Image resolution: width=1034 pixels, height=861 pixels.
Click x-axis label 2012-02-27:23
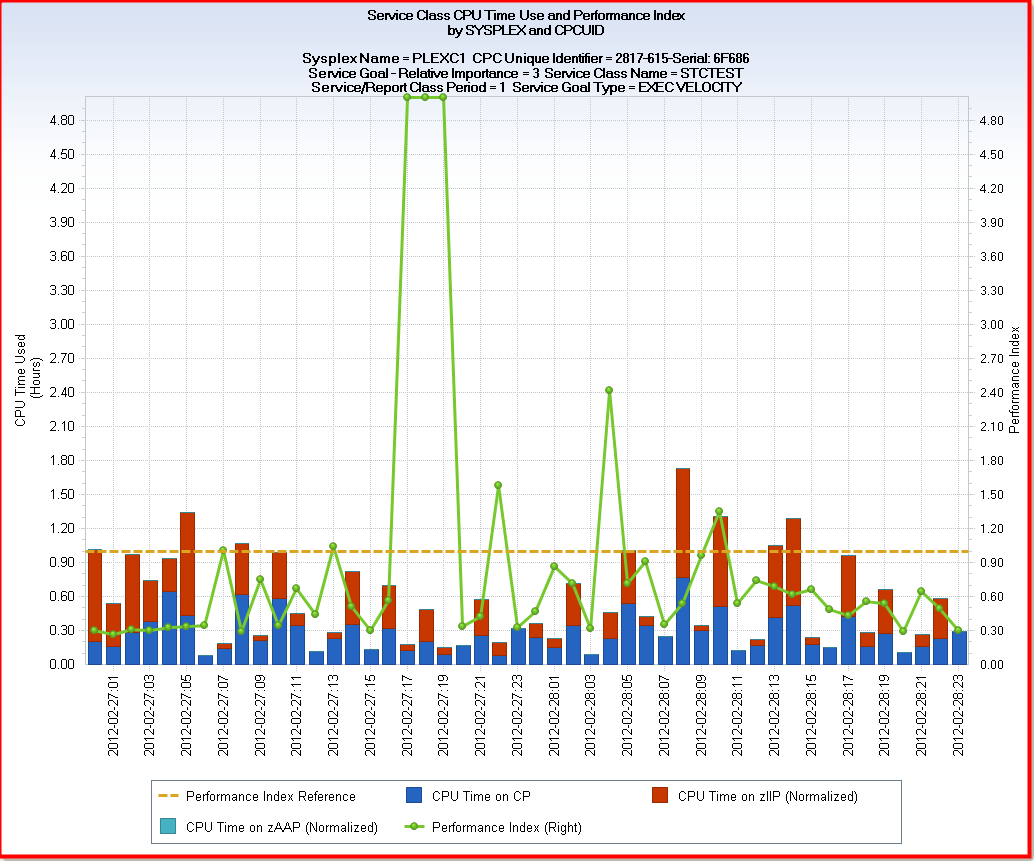[517, 715]
